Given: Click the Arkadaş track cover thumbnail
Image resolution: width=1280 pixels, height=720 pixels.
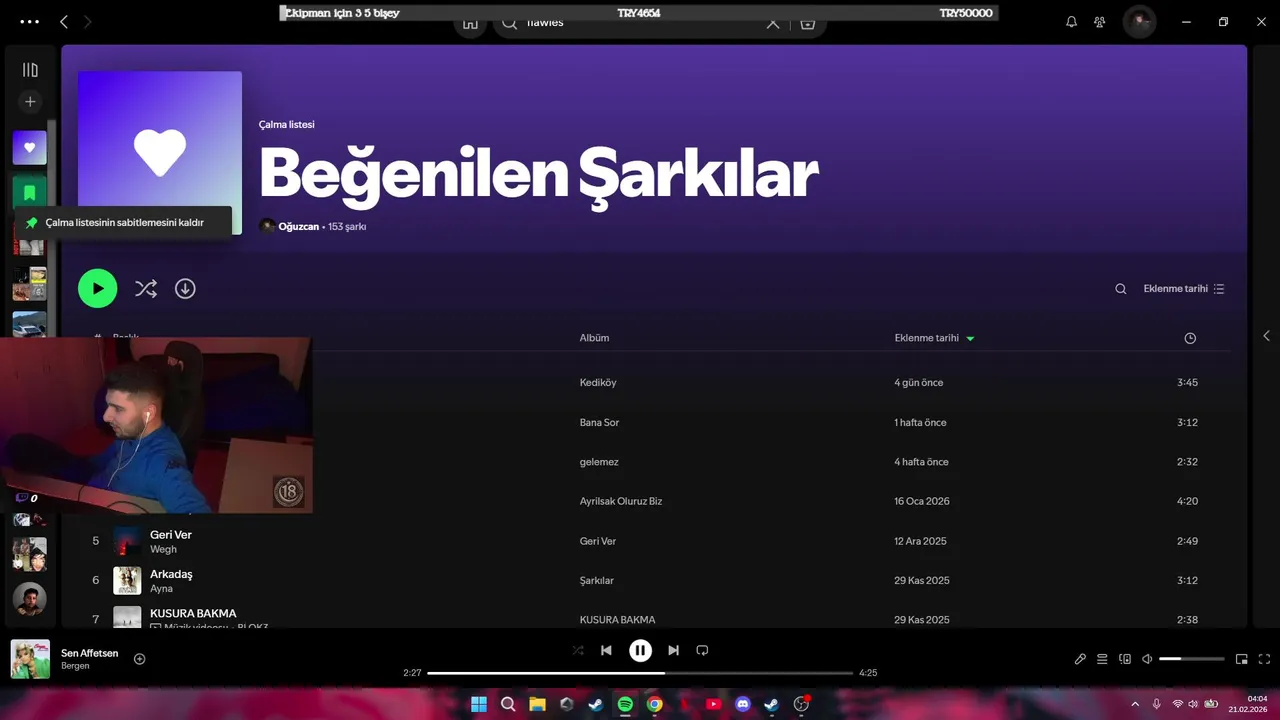Looking at the screenshot, I should point(127,580).
